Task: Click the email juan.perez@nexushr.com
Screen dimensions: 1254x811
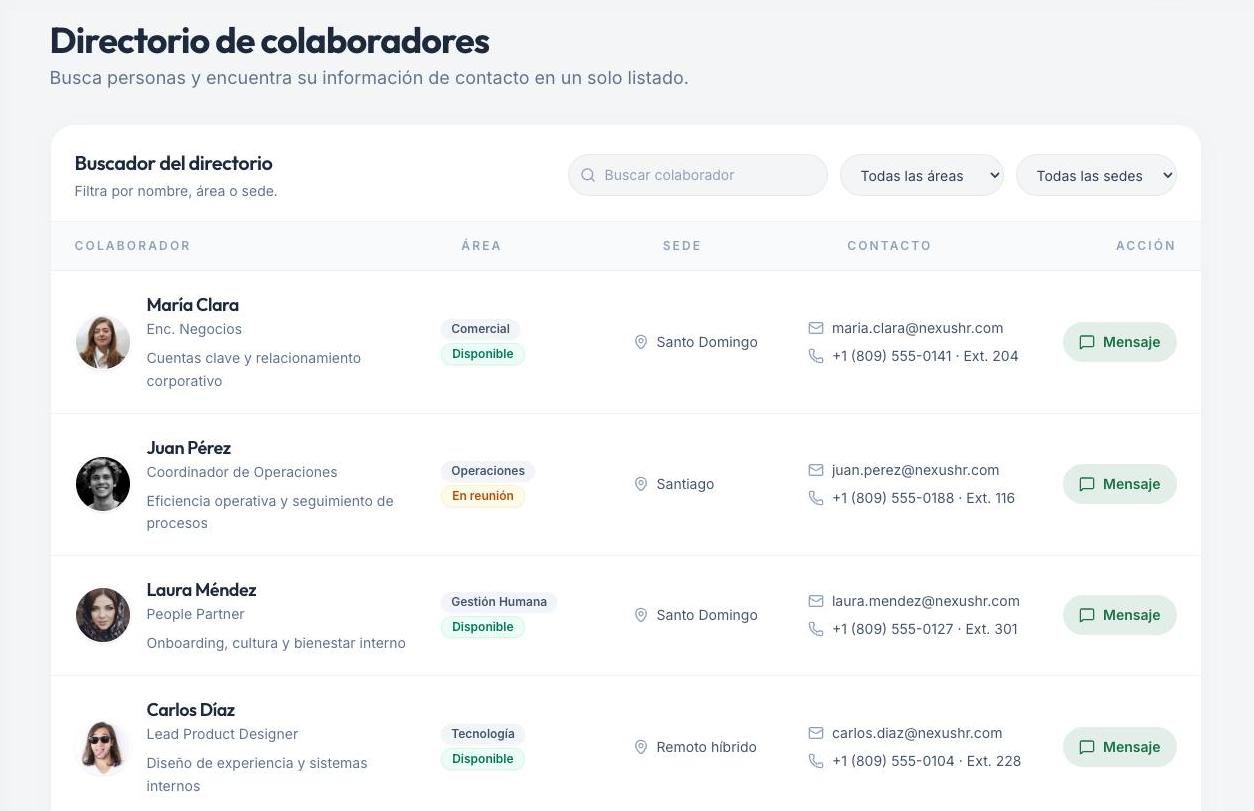Action: 915,470
